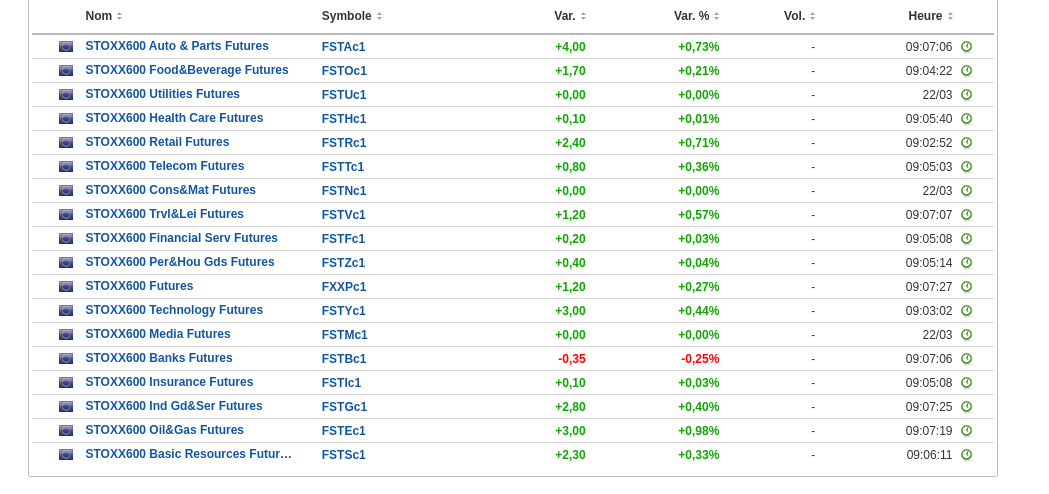Click the flag icon next to Basic Resources Futures
The image size is (1049, 494).
[66, 455]
